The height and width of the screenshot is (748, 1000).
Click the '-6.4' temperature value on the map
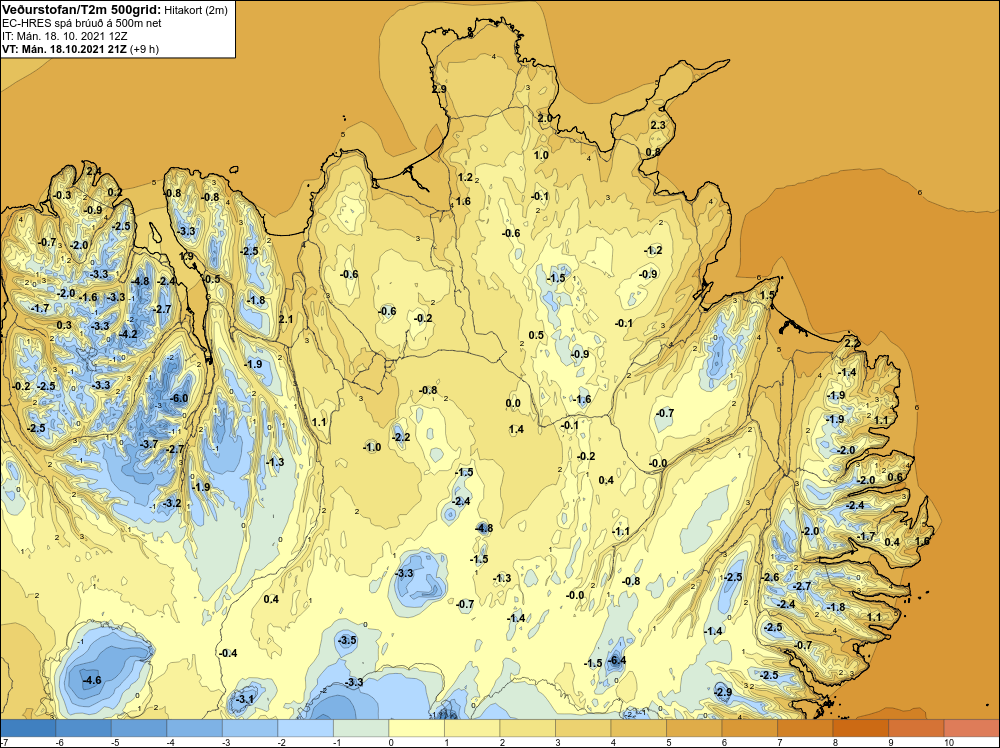(617, 660)
